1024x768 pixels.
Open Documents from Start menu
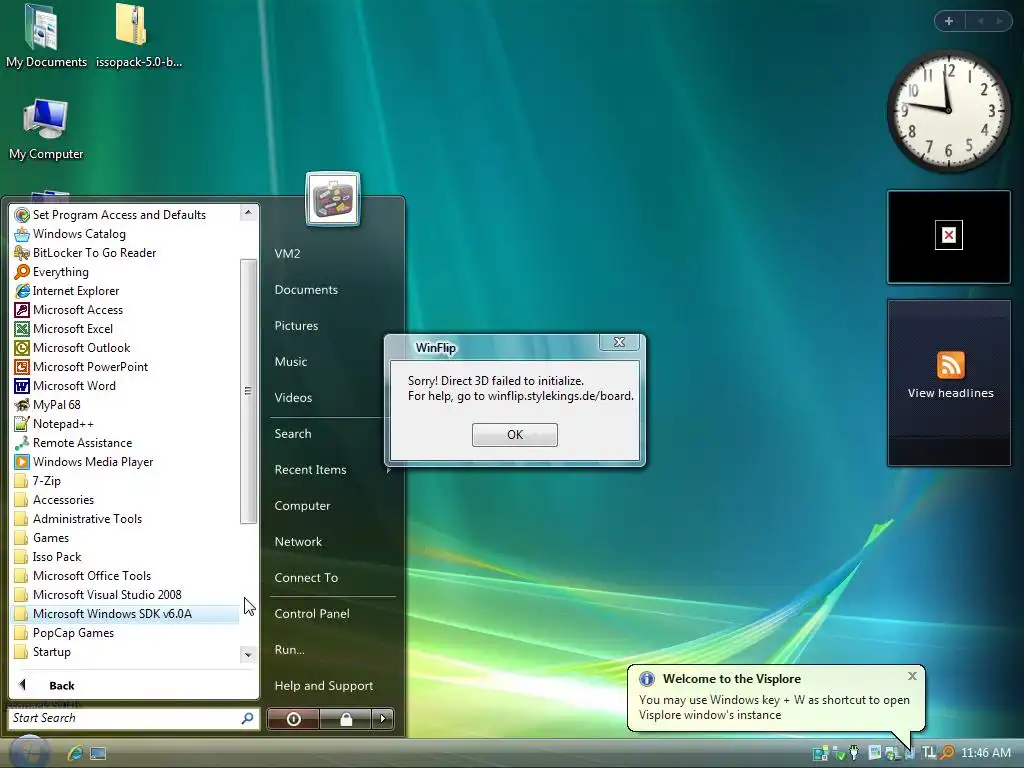pyautogui.click(x=306, y=289)
